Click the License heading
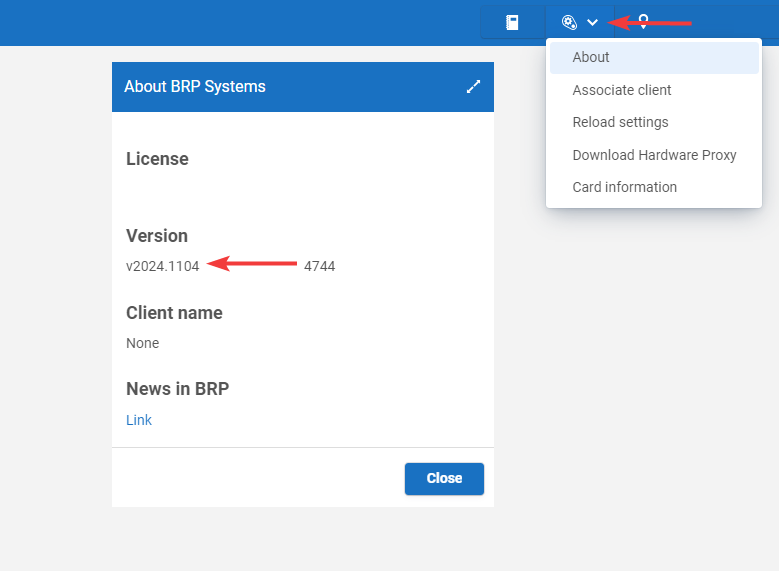 pos(157,159)
